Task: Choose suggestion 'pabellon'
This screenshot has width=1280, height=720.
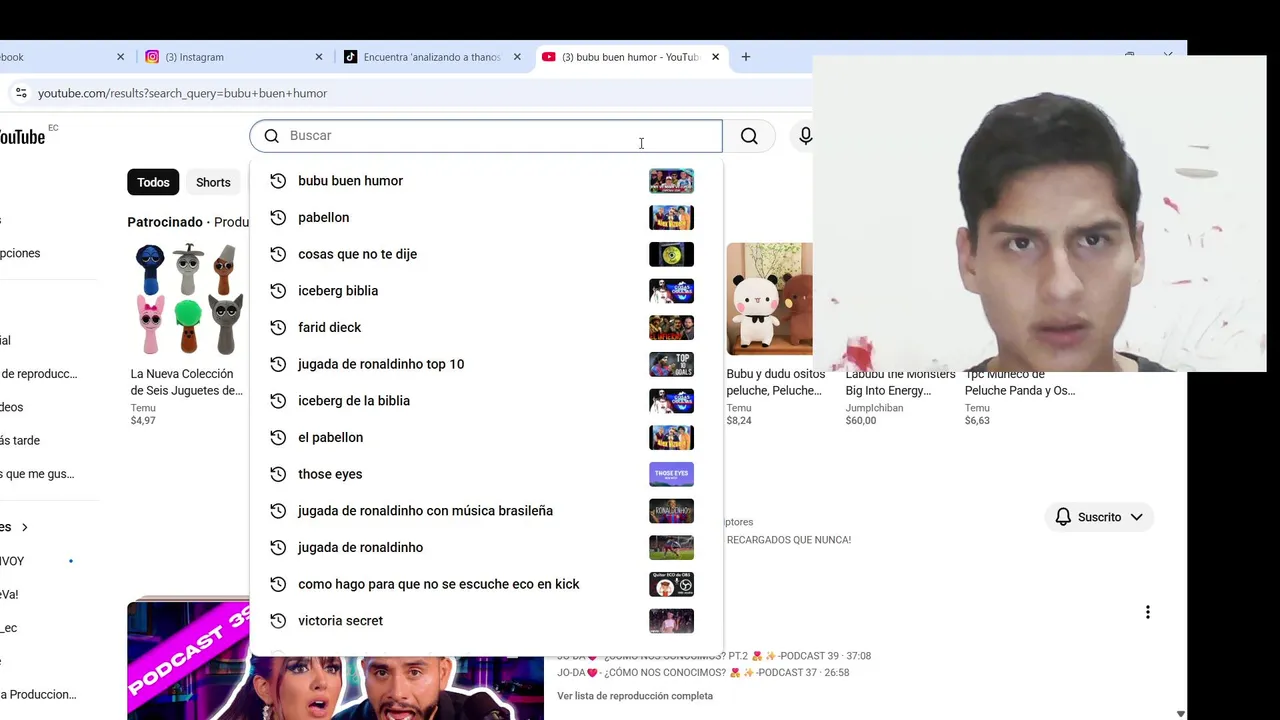Action: click(x=486, y=217)
